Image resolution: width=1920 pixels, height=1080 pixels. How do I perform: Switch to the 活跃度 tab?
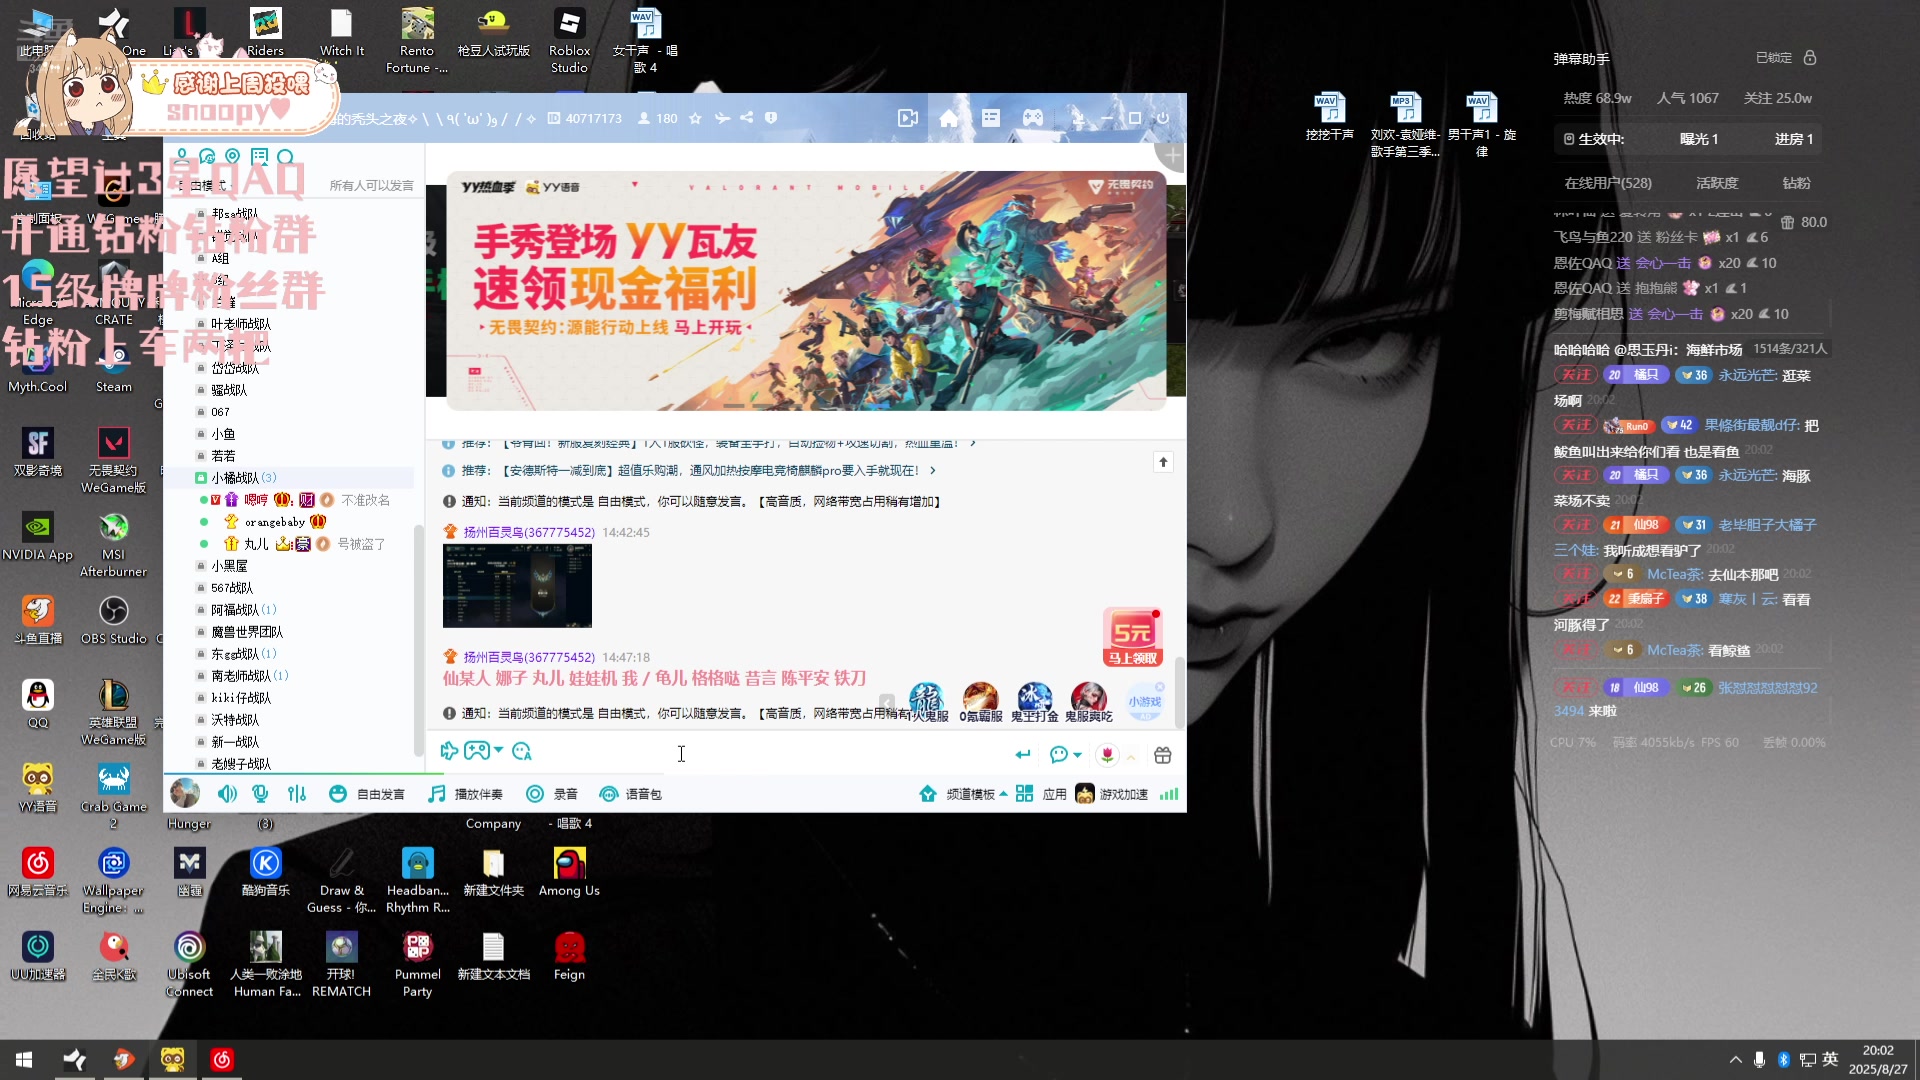click(1717, 183)
